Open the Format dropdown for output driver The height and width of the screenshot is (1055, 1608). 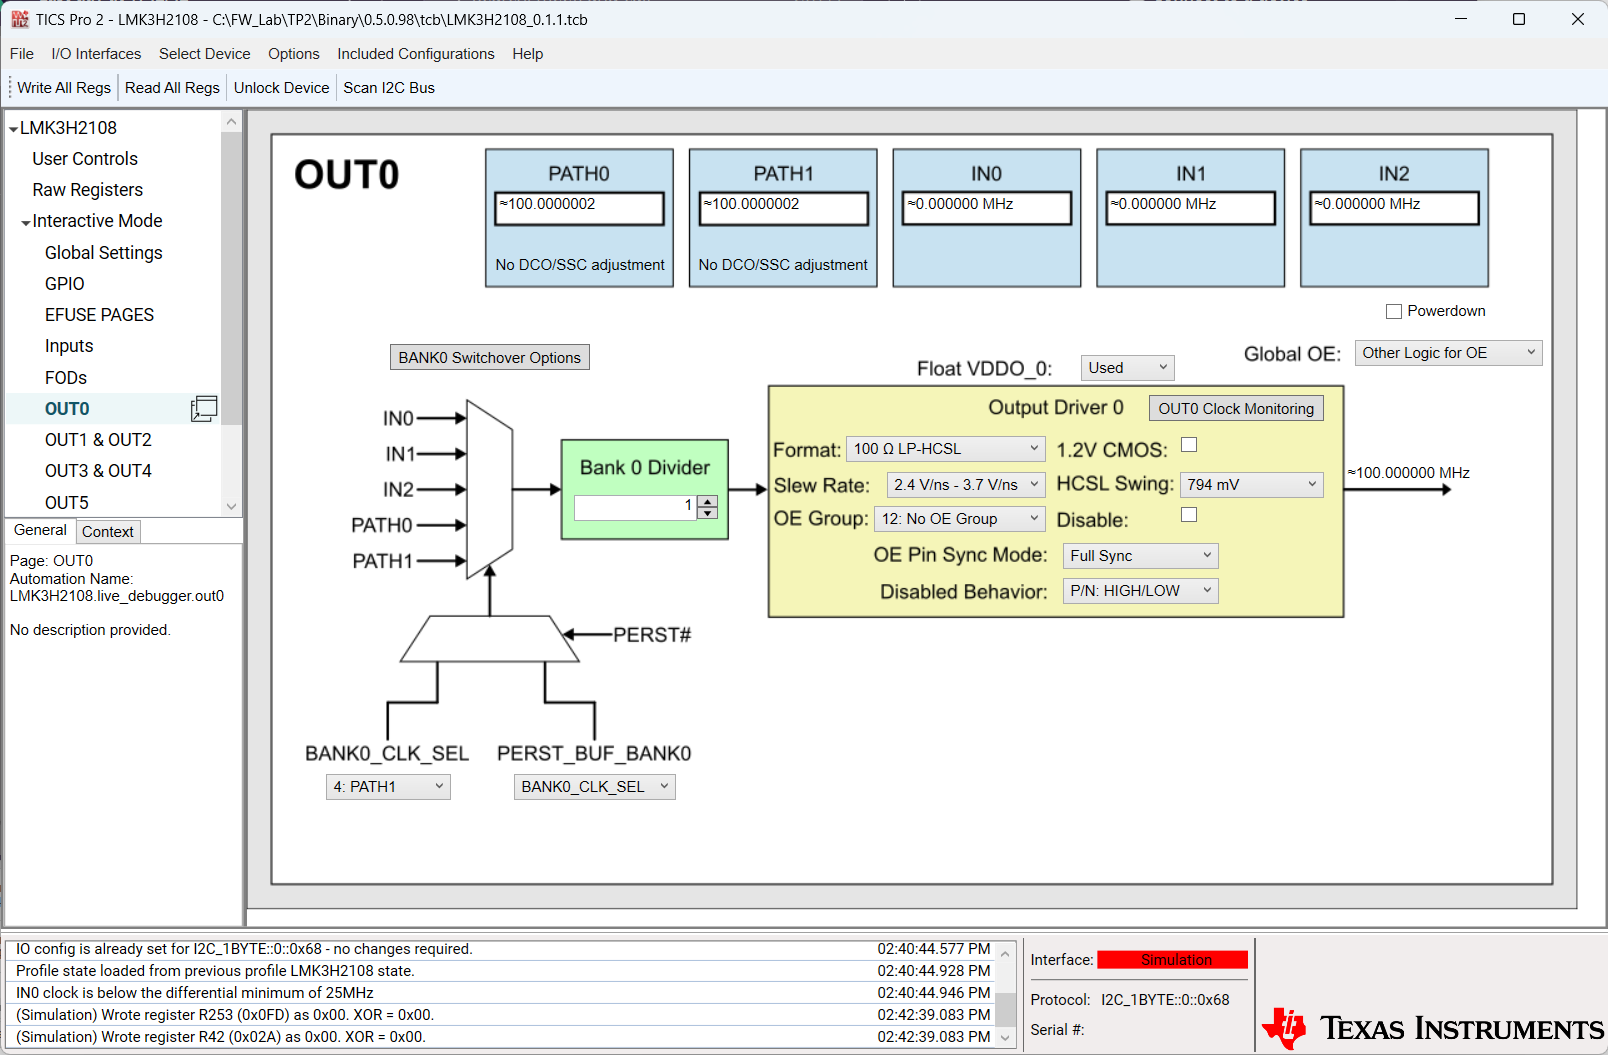[945, 449]
